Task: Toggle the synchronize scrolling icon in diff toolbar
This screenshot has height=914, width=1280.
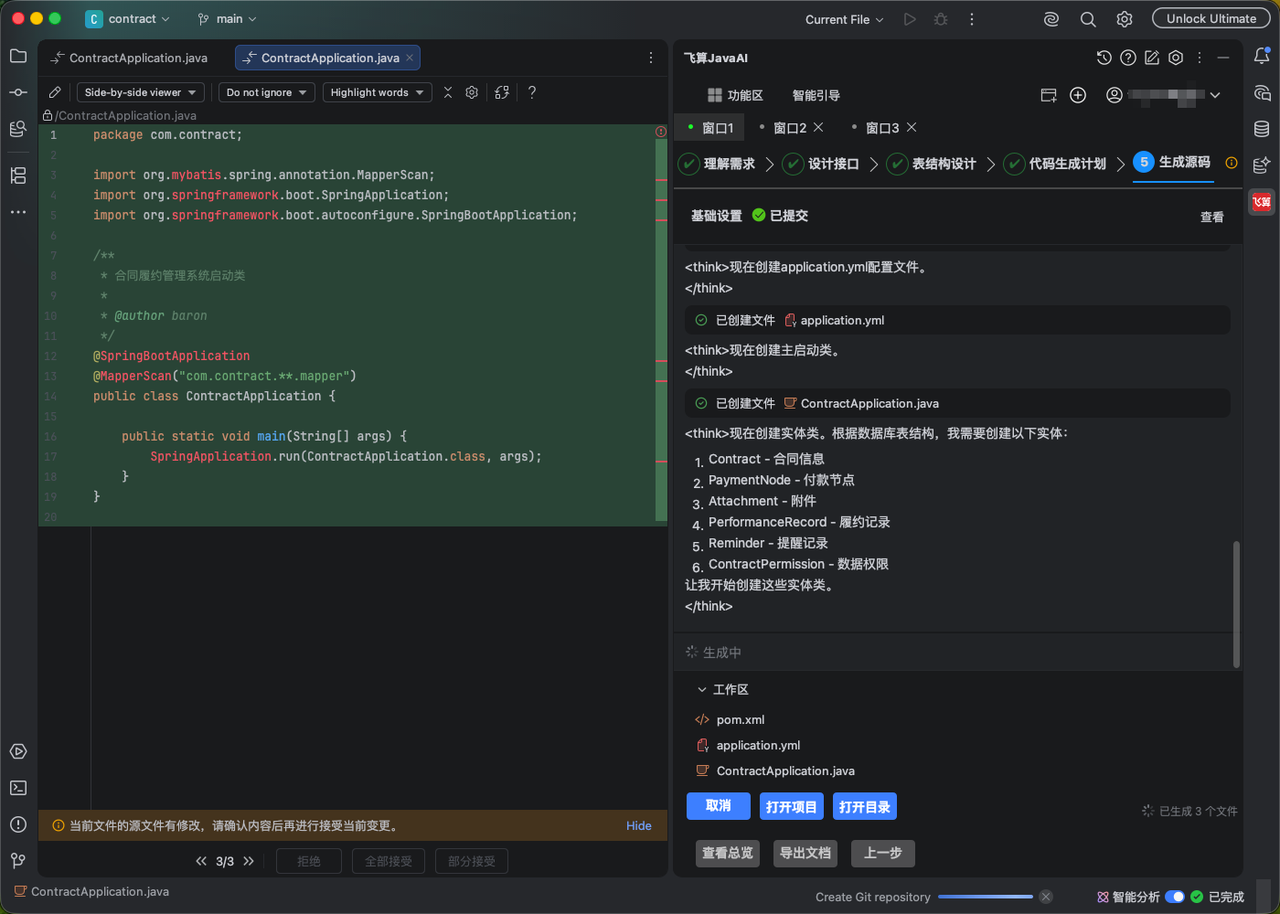Action: pos(502,92)
